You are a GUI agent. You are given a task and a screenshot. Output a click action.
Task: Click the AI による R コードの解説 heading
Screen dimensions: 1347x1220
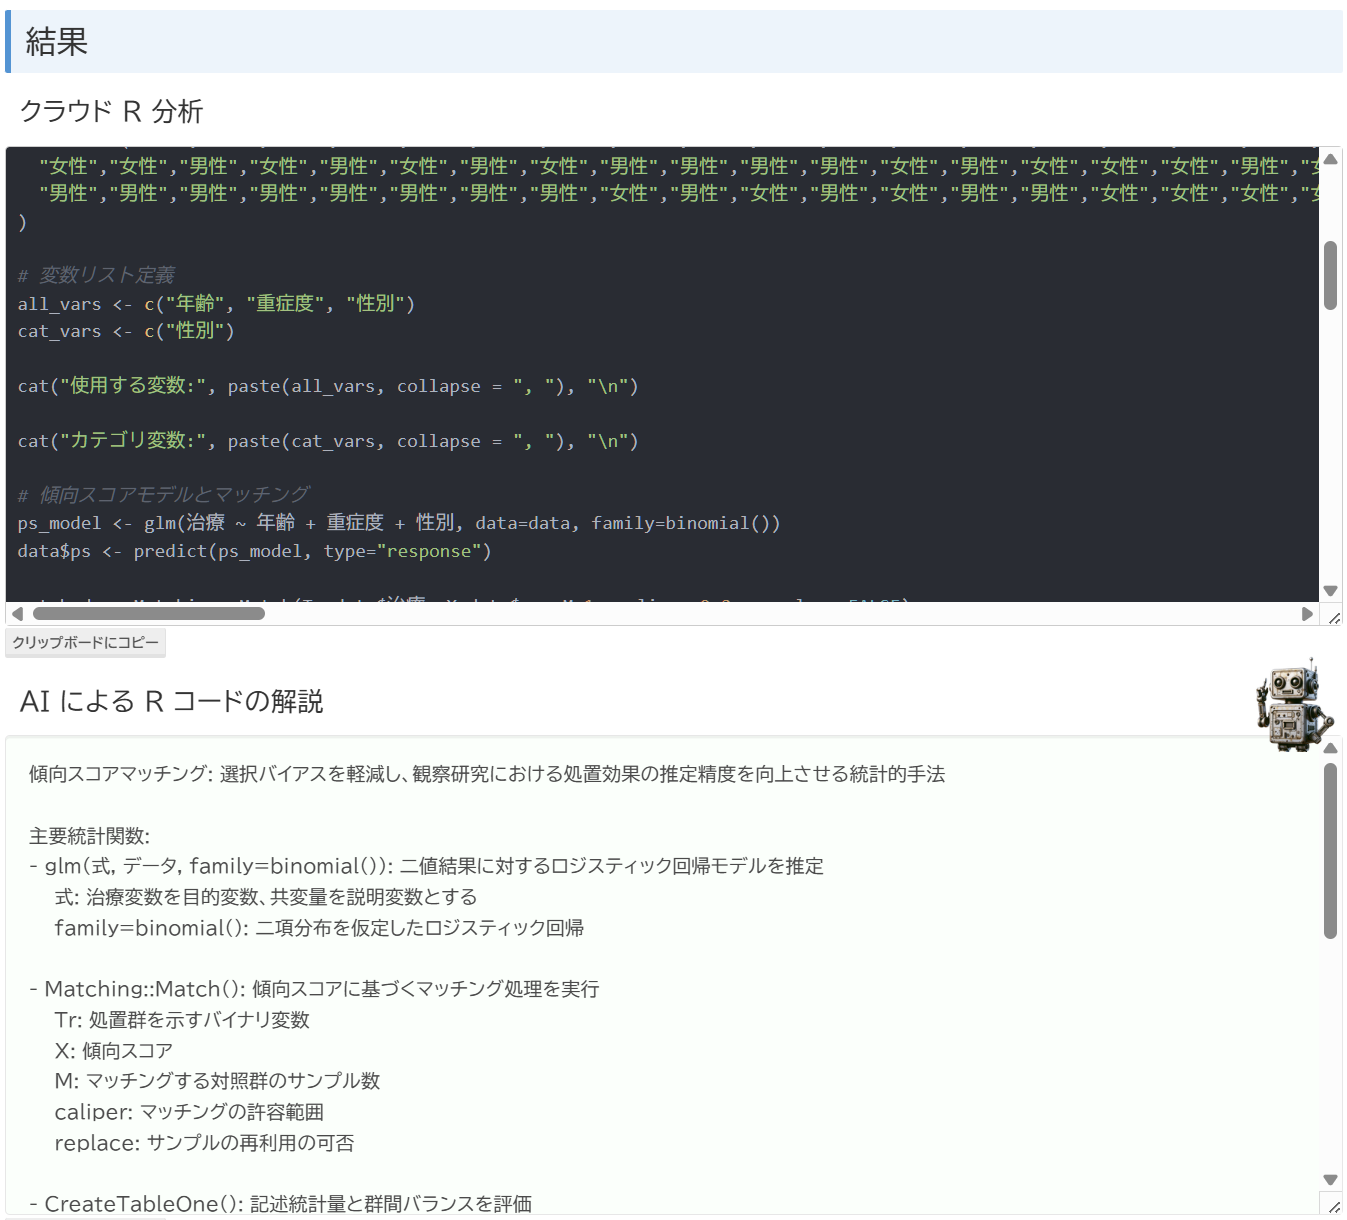171,701
